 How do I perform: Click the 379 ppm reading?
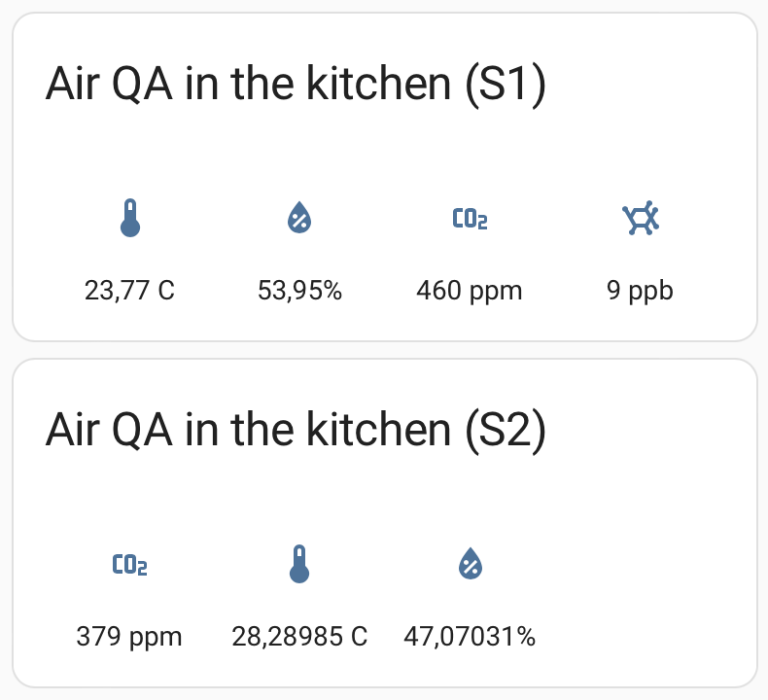tap(129, 638)
